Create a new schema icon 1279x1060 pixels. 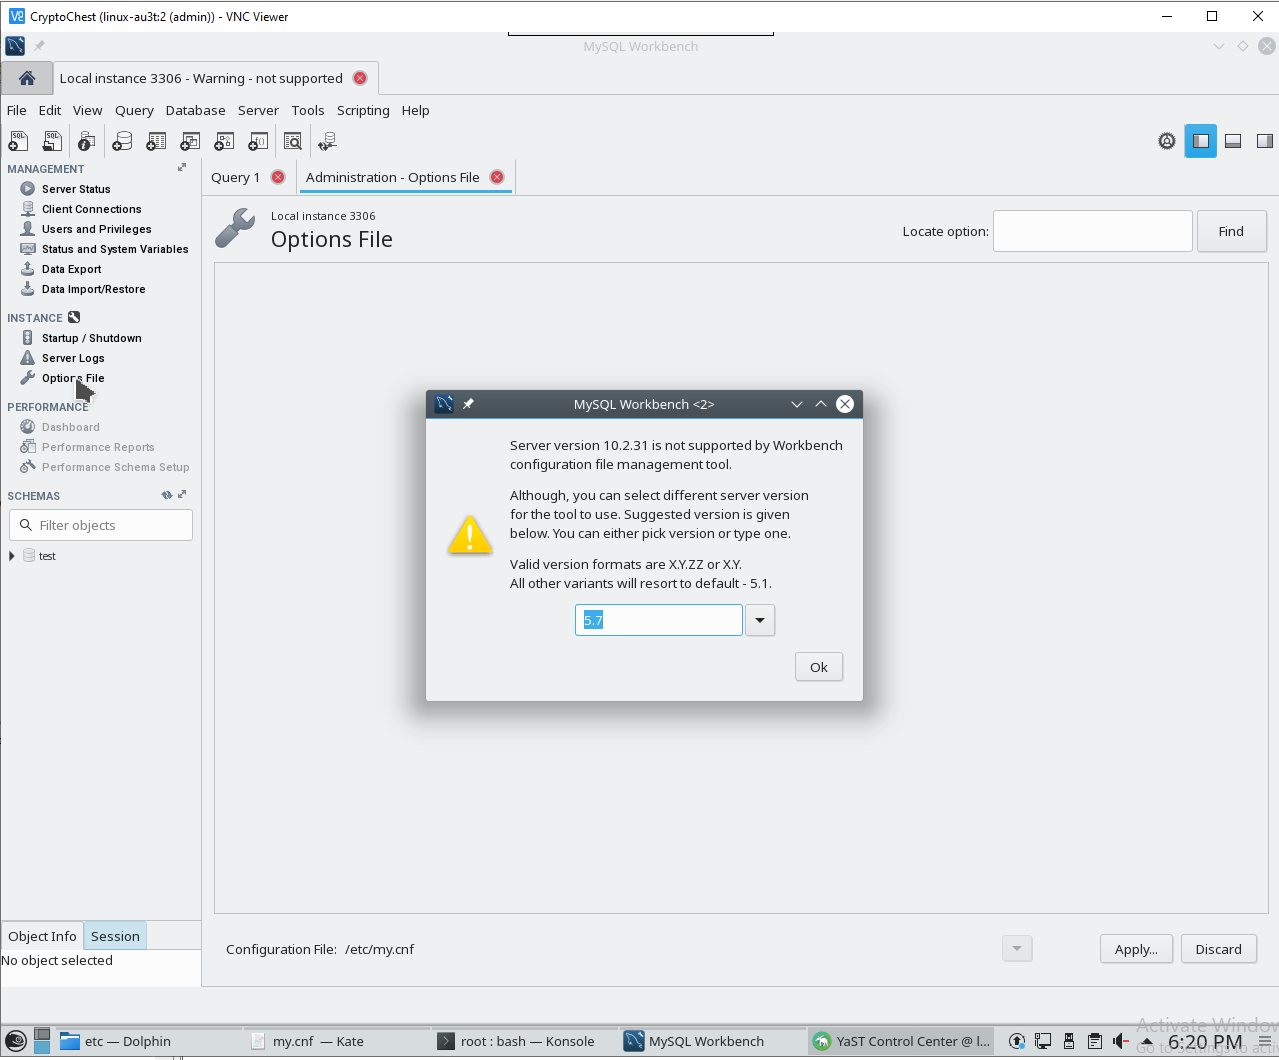122,141
